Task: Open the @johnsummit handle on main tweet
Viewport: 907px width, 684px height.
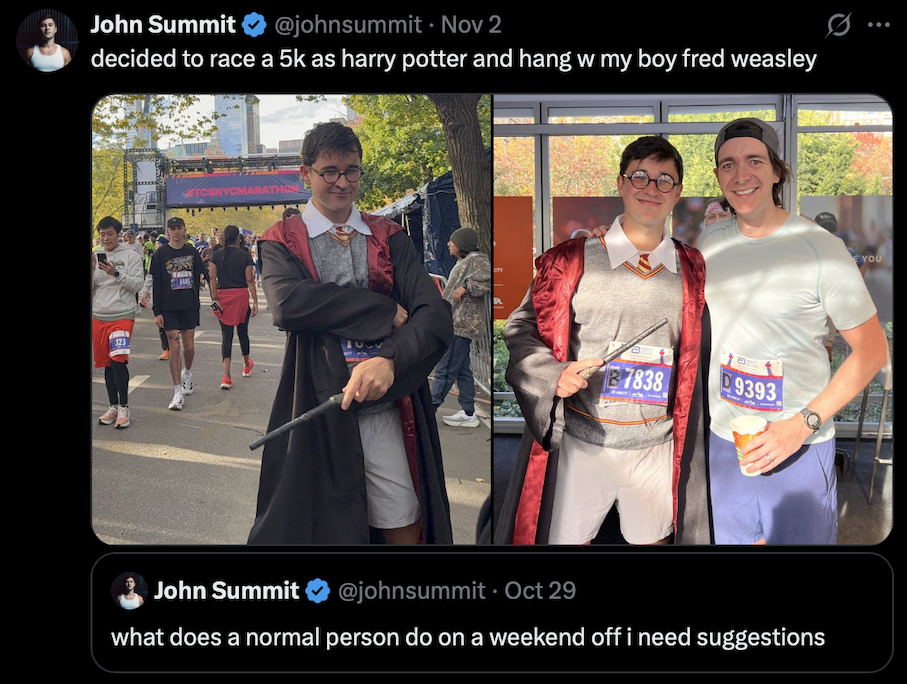Action: (x=347, y=25)
